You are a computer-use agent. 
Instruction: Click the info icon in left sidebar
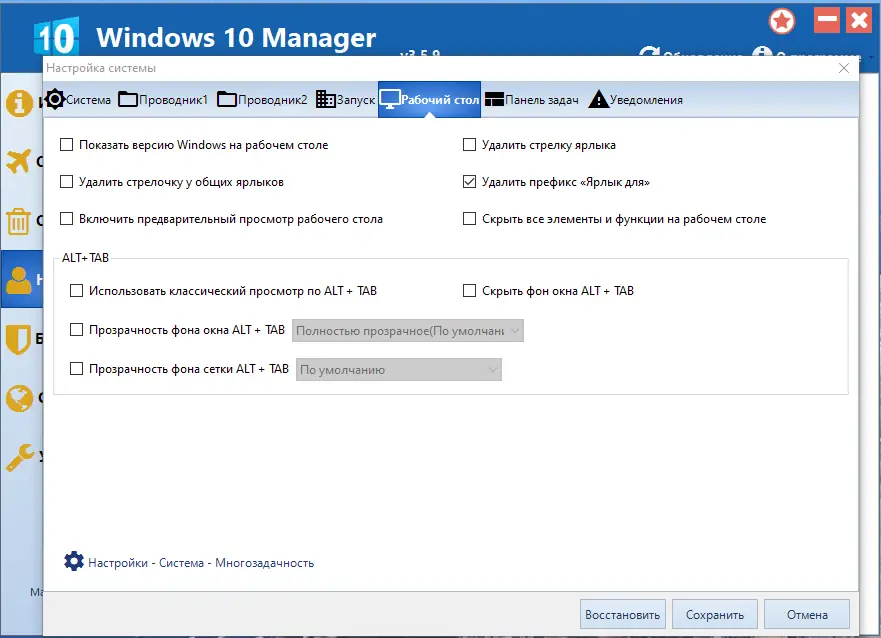tap(20, 103)
